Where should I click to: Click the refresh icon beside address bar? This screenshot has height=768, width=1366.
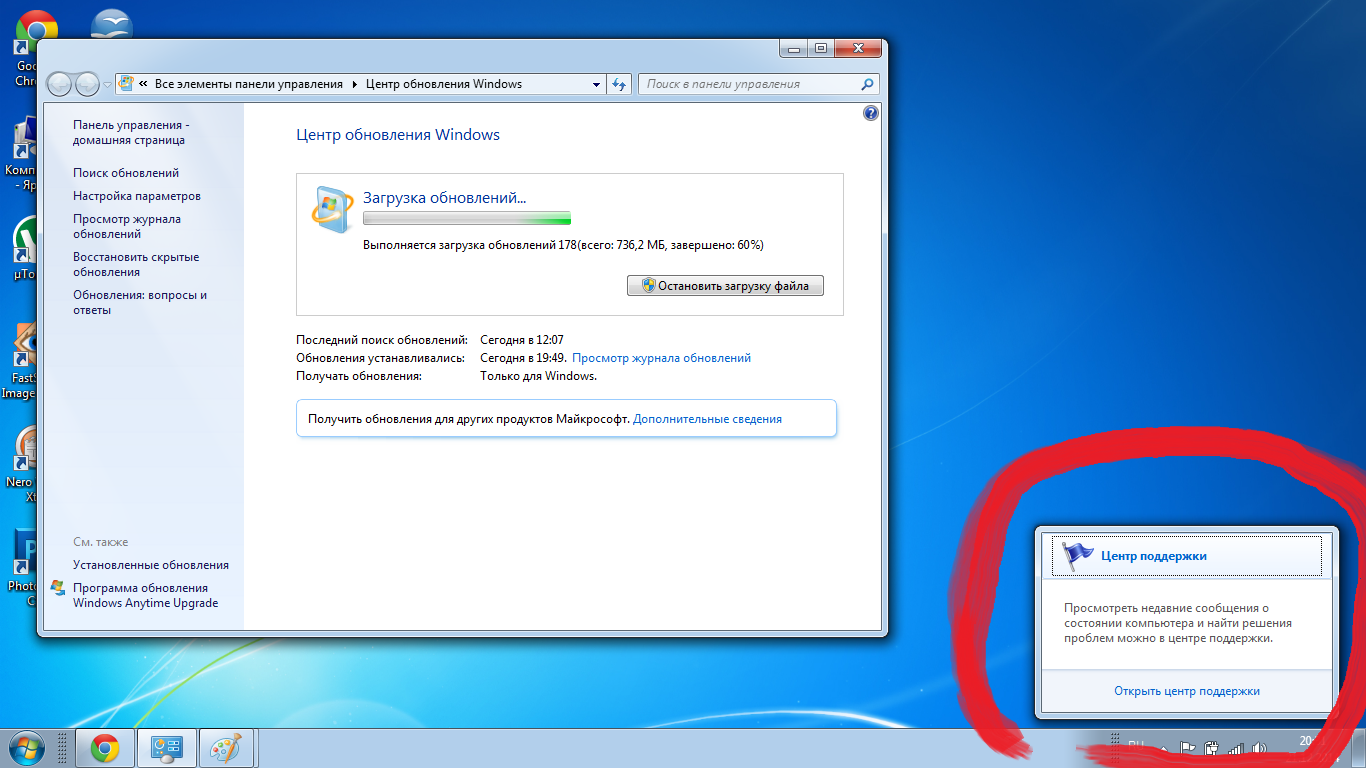coord(619,84)
